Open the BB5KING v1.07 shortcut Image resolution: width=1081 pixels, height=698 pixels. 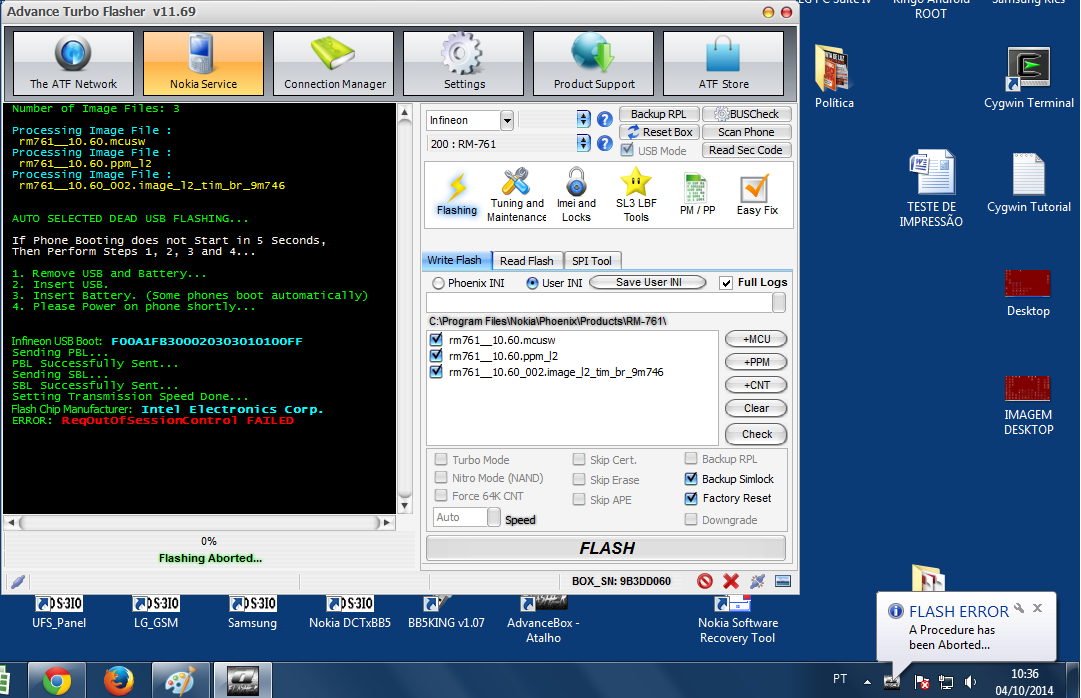[x=446, y=612]
